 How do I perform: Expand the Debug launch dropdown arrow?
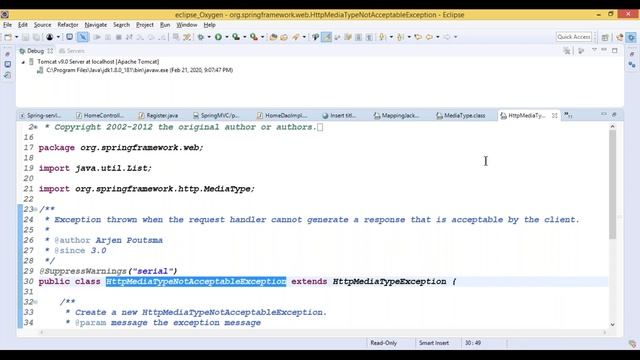(209, 37)
